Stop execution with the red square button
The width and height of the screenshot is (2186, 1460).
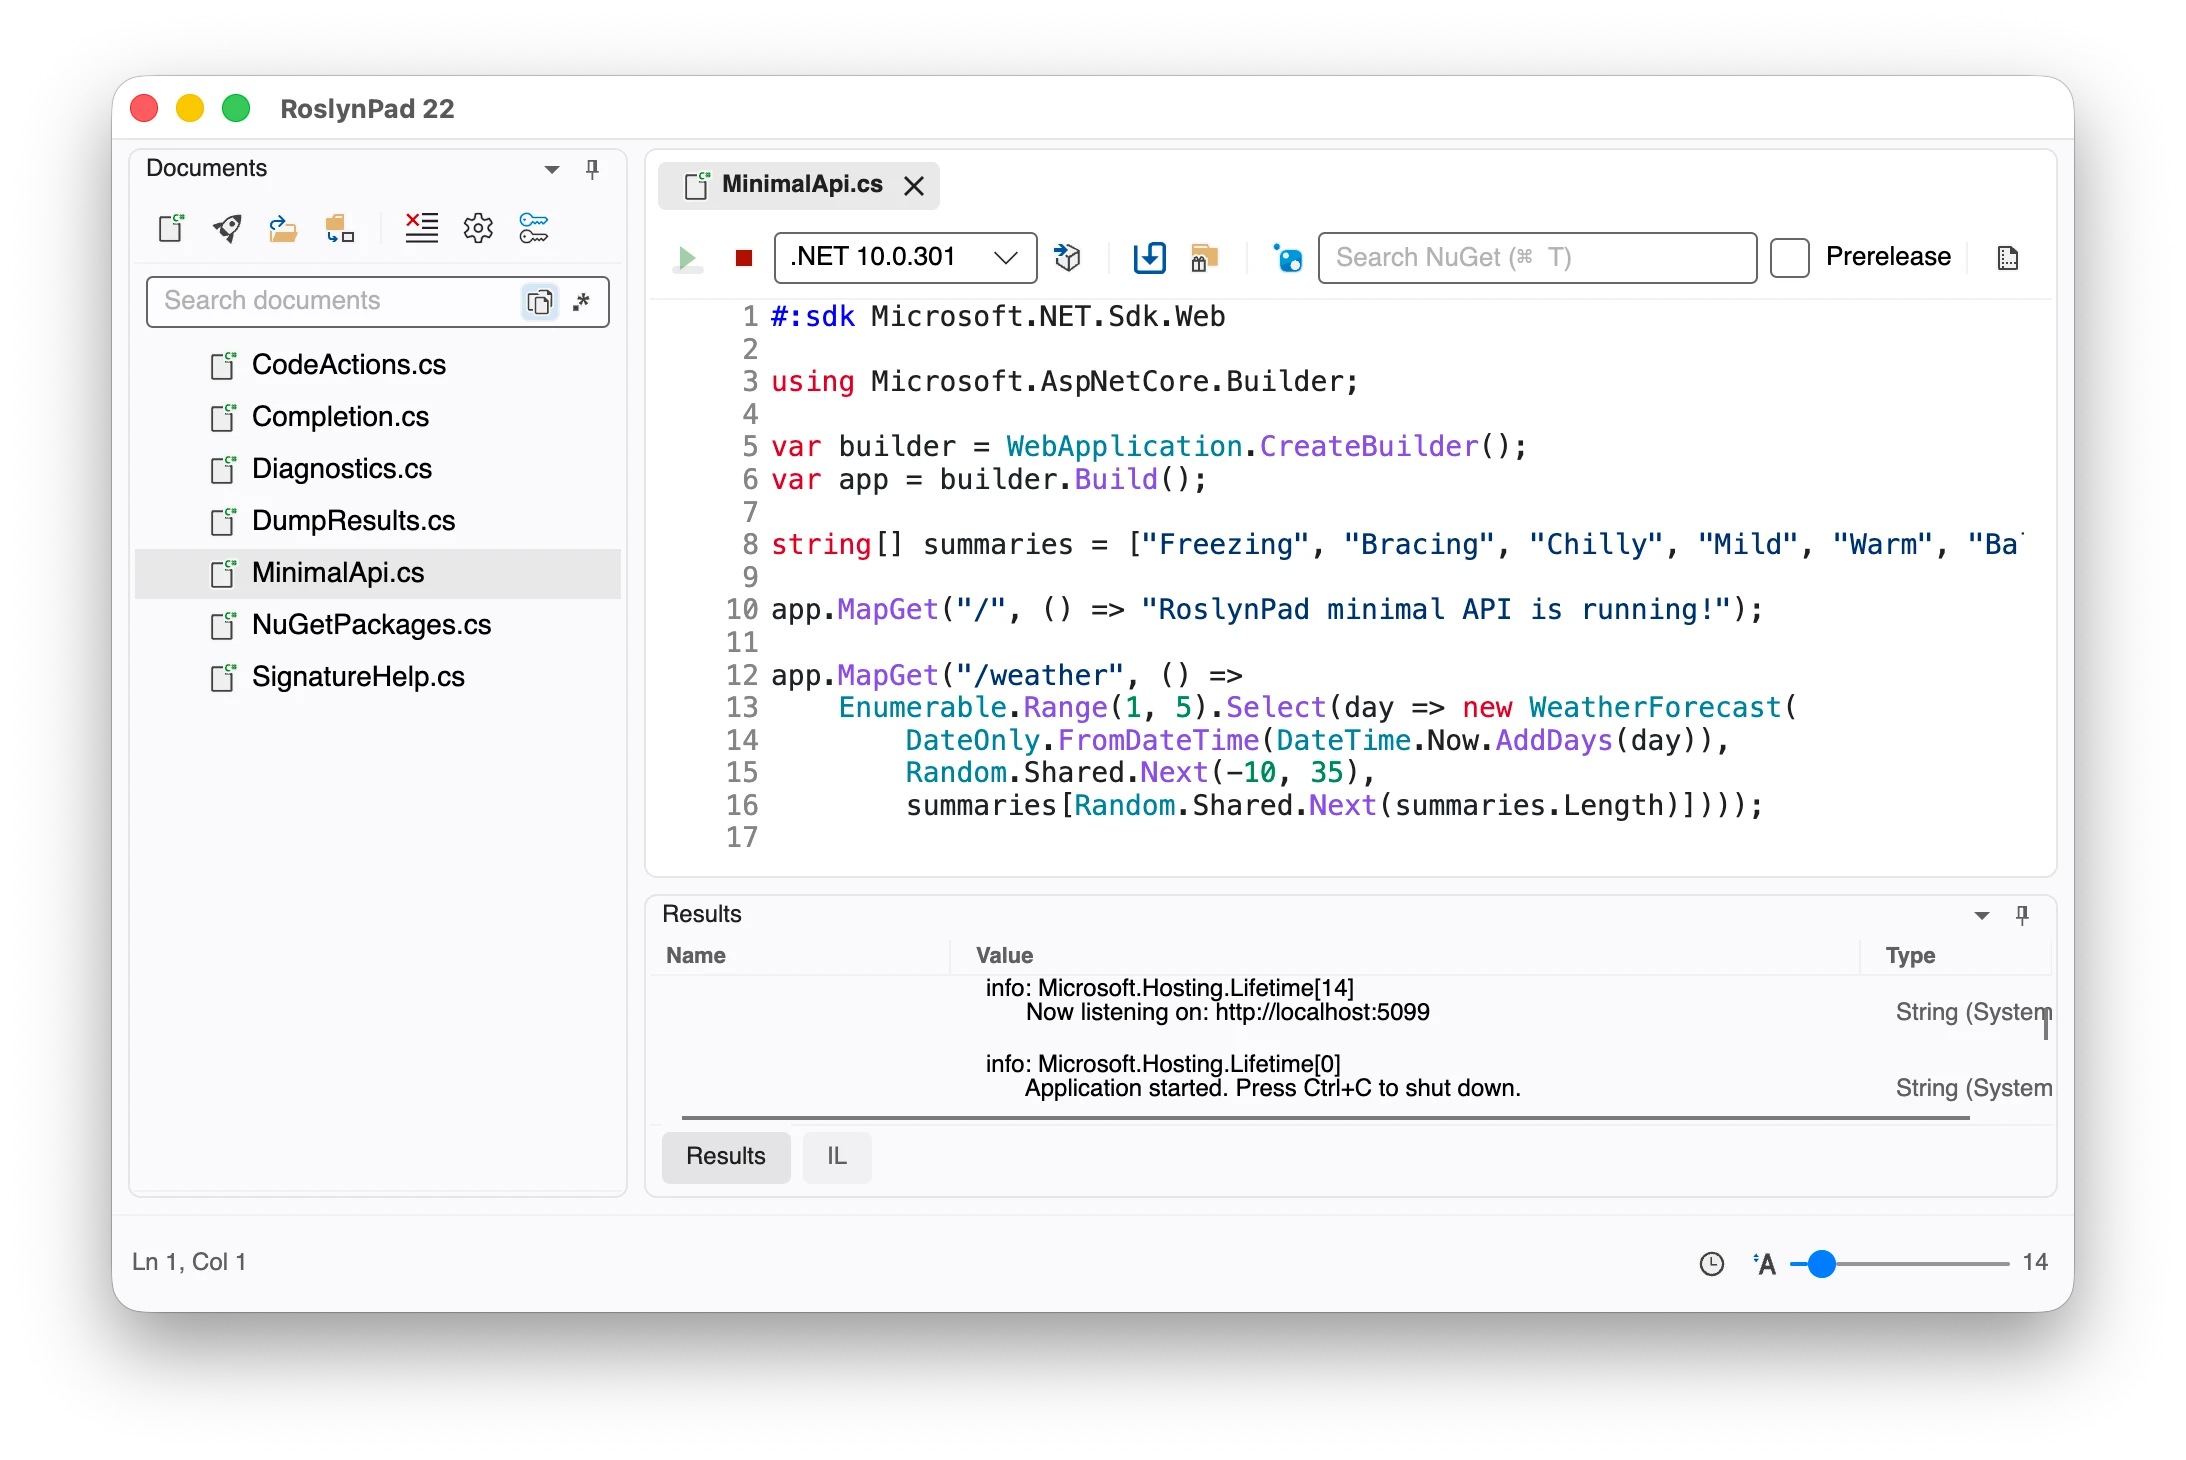(x=744, y=258)
